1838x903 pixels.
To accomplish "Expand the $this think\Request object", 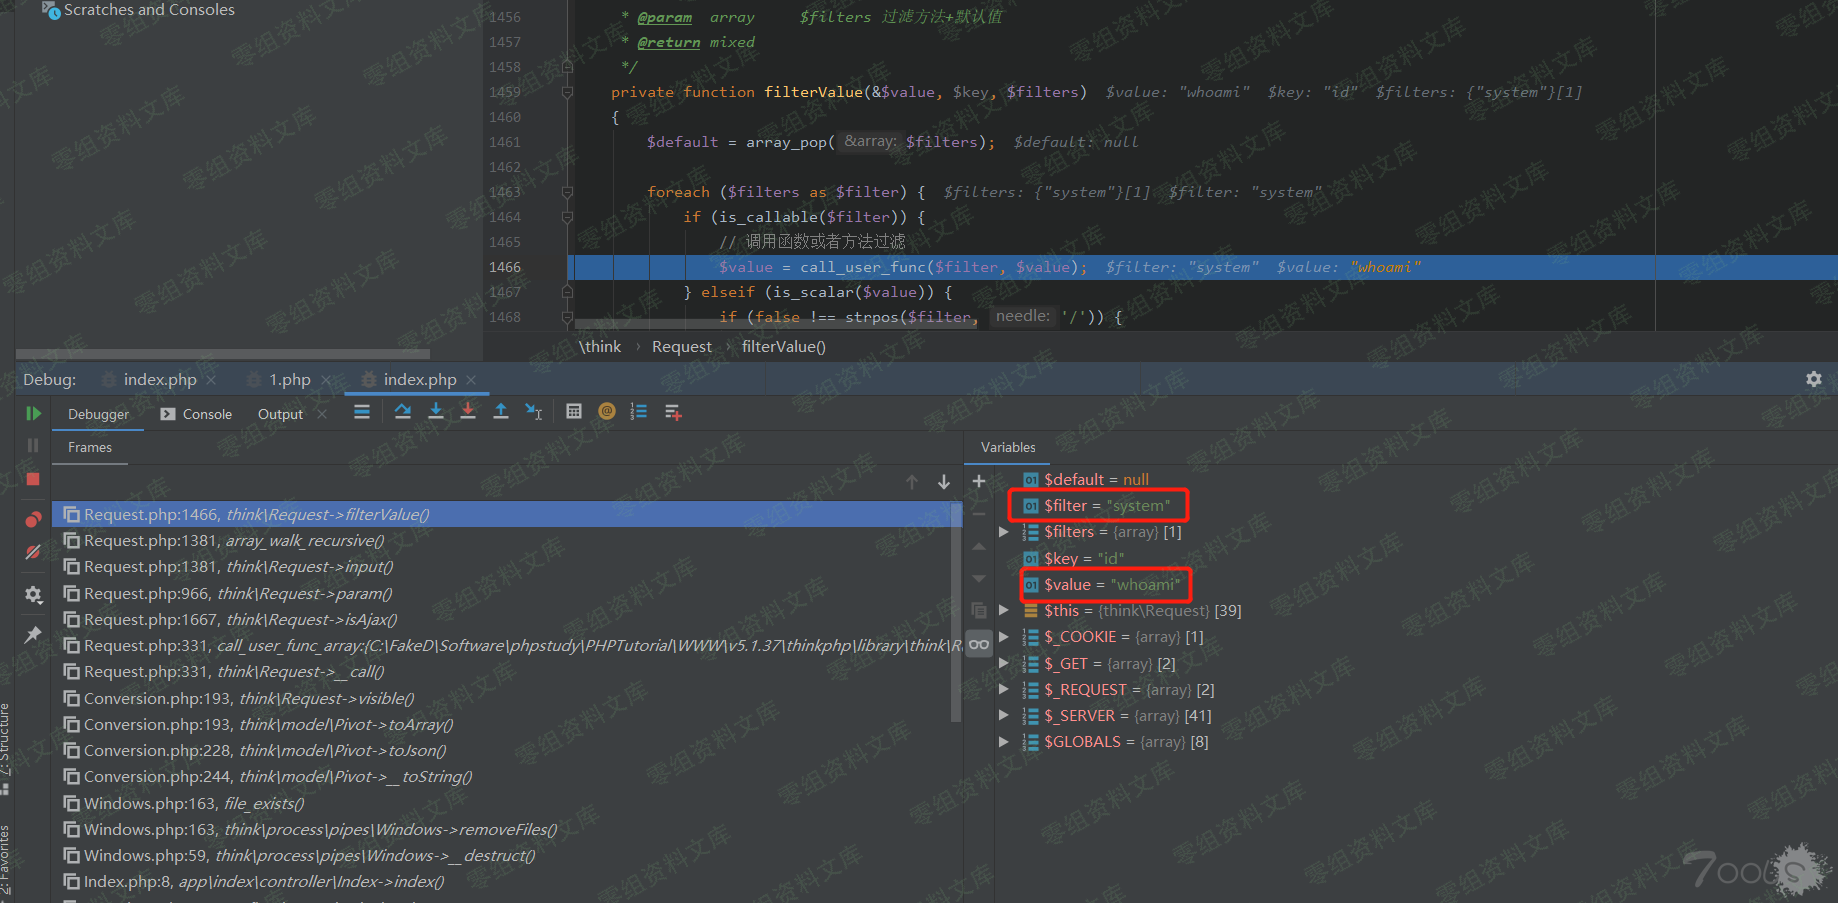I will tap(1004, 610).
